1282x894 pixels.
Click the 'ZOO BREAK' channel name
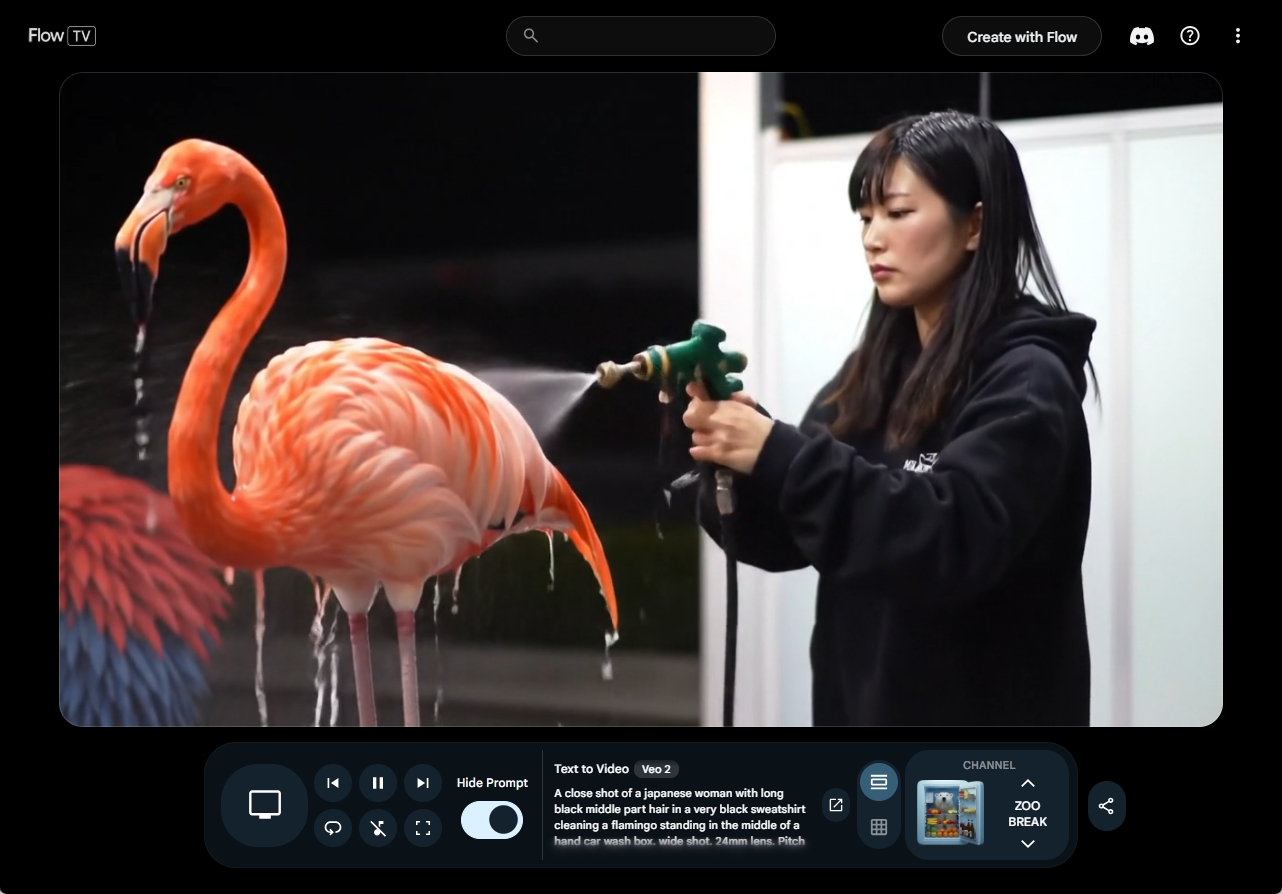click(x=1027, y=814)
